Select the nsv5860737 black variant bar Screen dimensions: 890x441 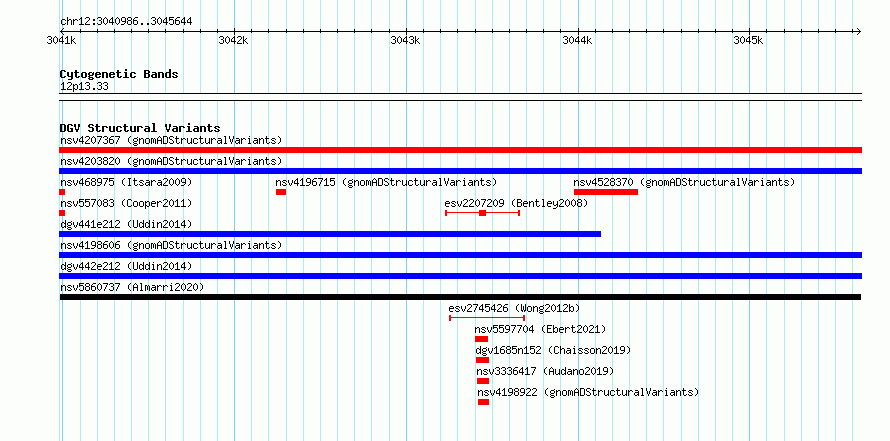460,297
